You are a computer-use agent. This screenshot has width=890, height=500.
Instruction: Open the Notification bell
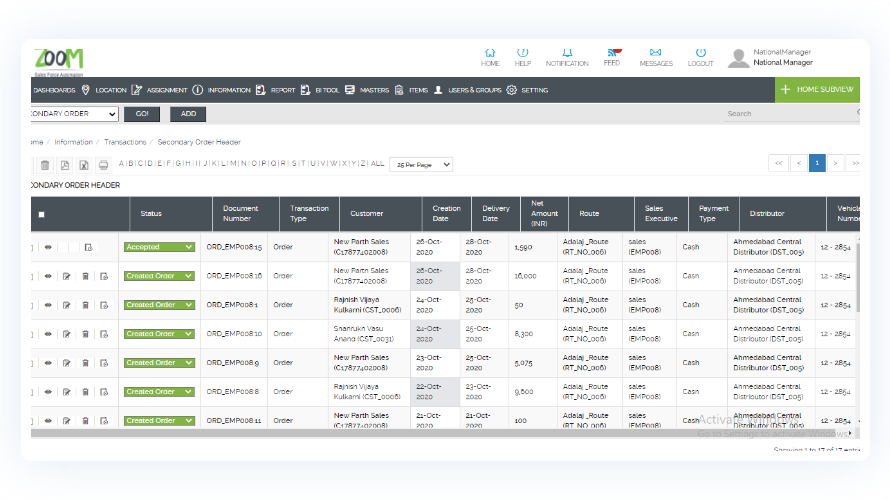pos(567,53)
